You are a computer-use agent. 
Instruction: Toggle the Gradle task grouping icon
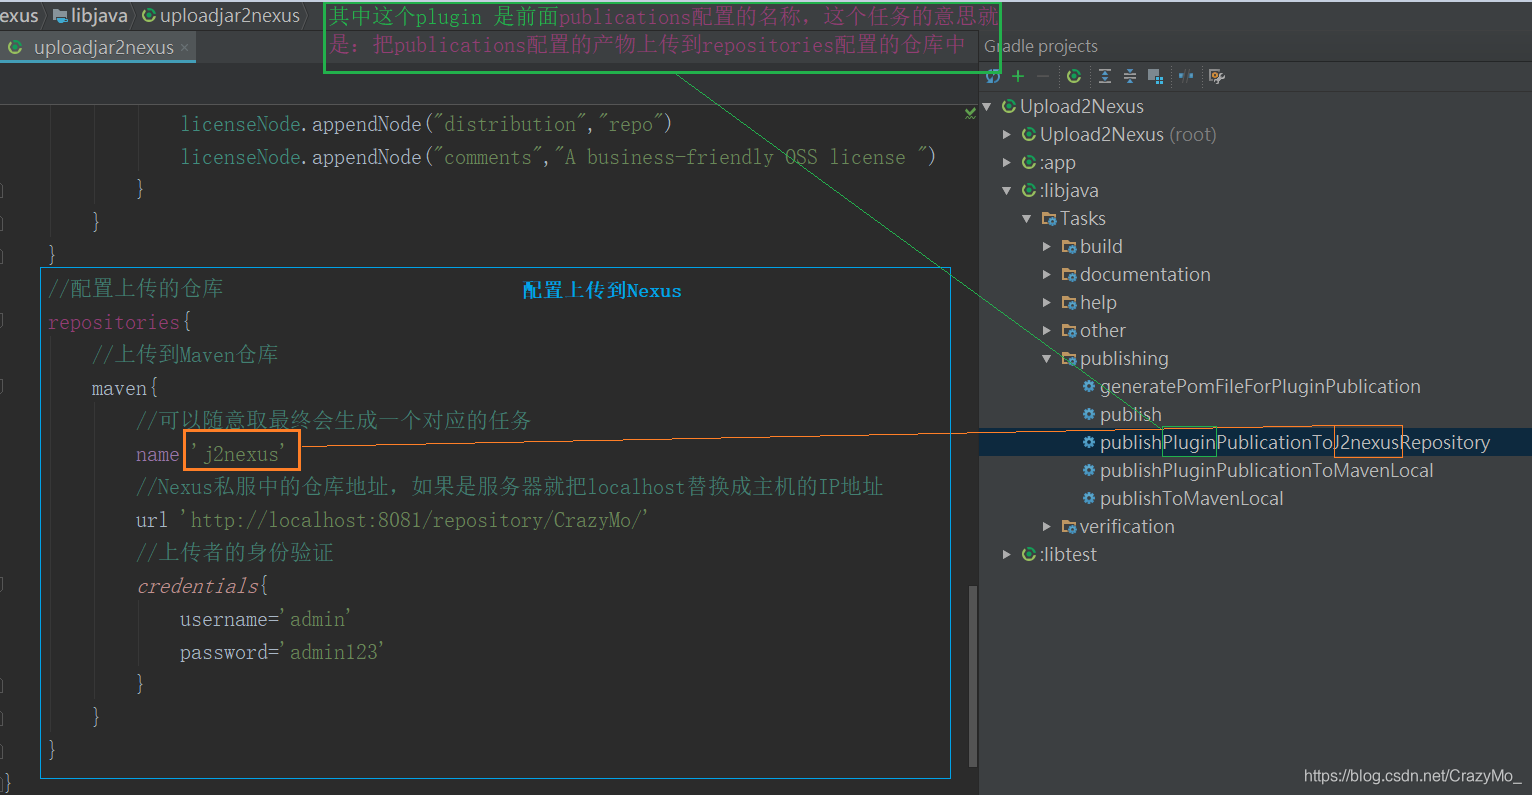1156,76
